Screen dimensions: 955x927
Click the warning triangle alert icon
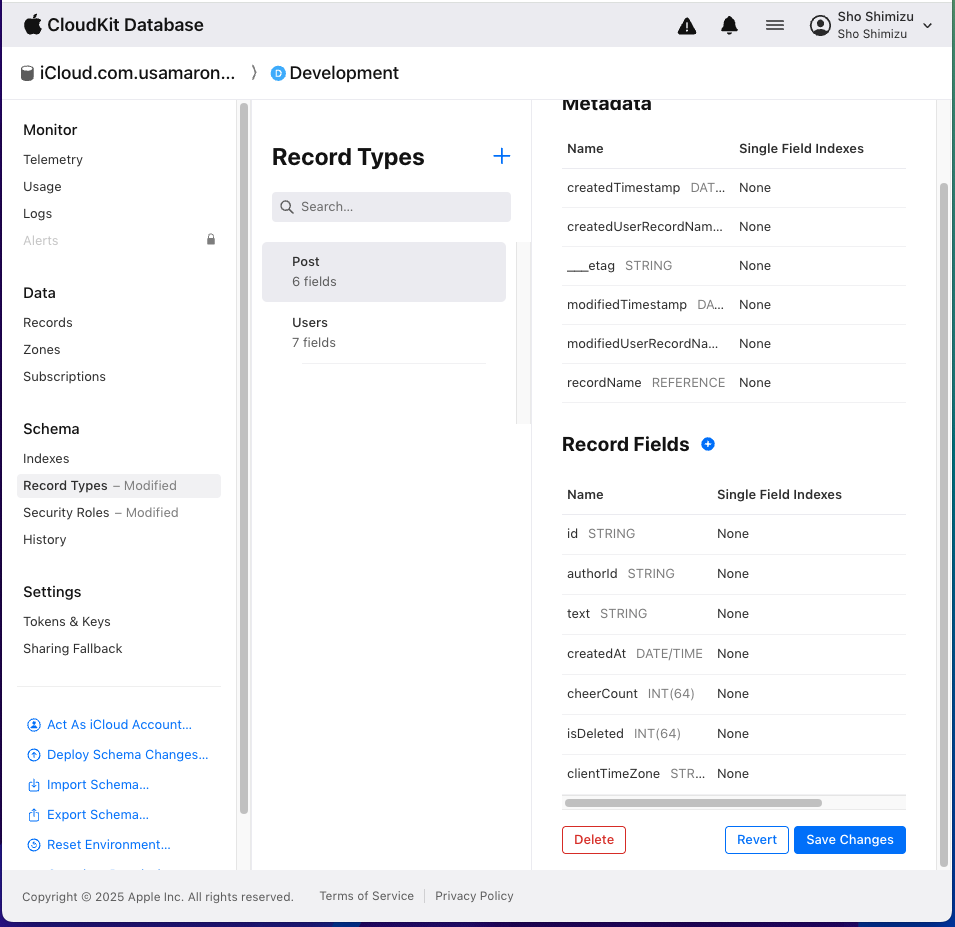687,26
